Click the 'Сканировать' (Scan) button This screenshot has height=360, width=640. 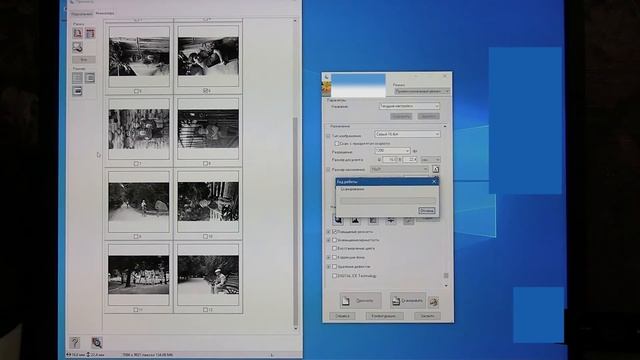408,301
